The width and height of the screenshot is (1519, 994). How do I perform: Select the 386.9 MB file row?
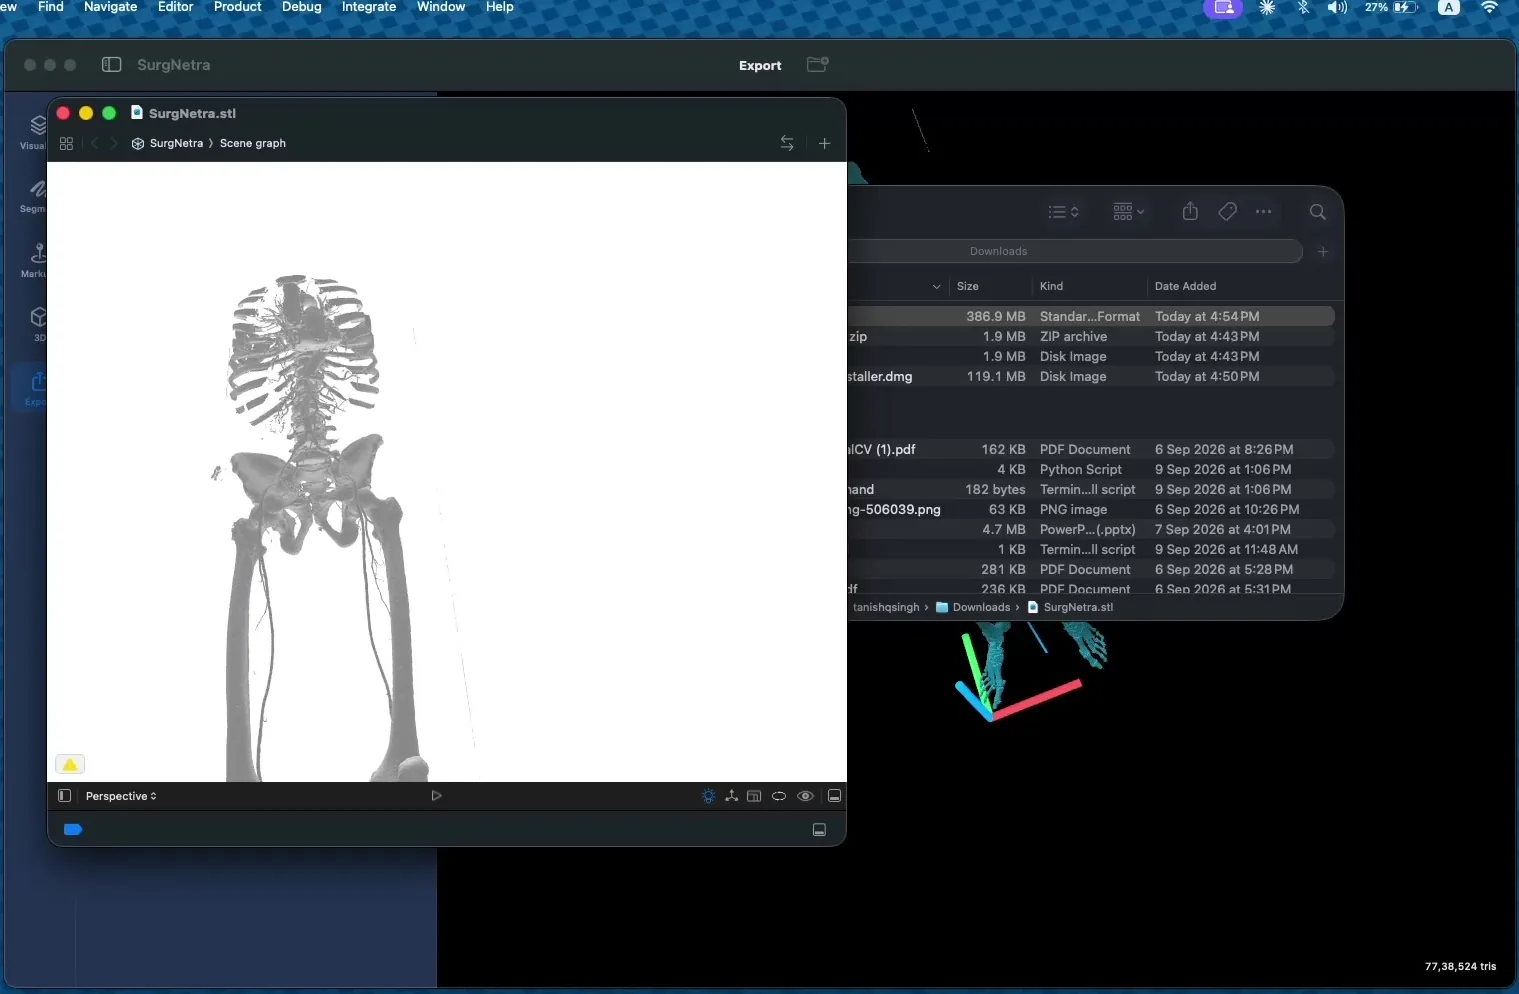click(x=1091, y=316)
